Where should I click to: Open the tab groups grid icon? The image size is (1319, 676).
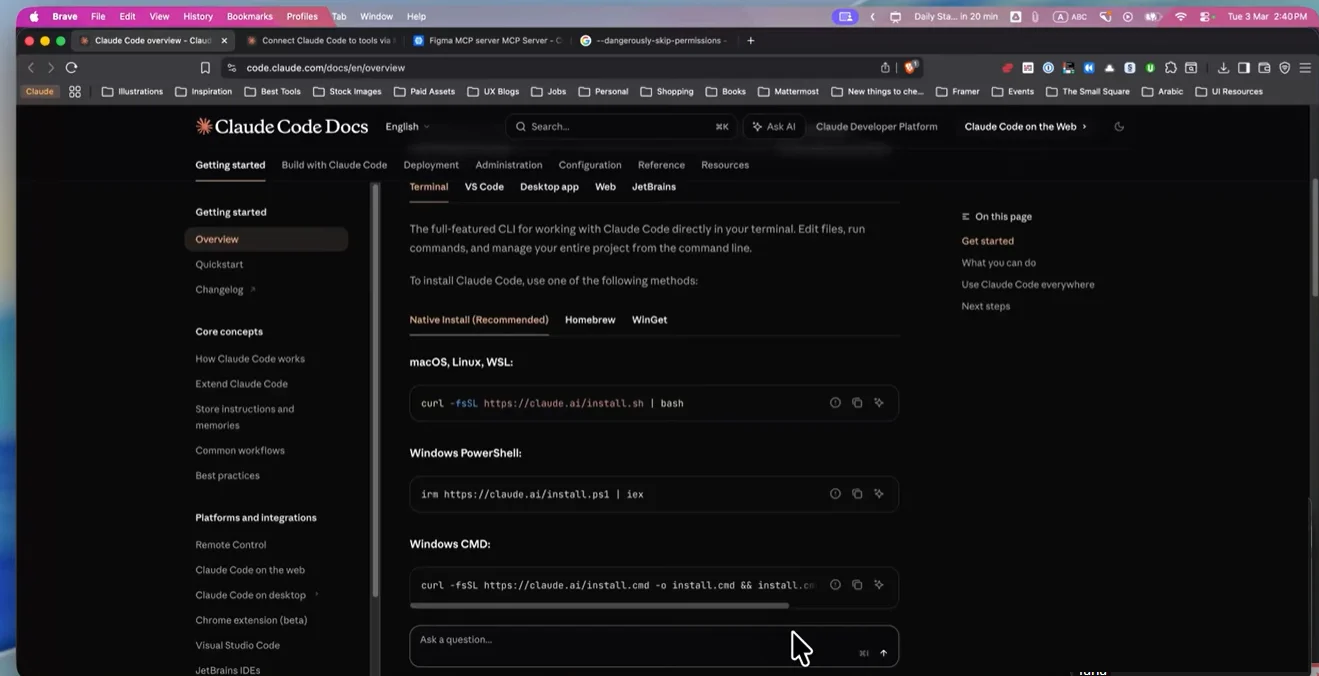coord(75,91)
